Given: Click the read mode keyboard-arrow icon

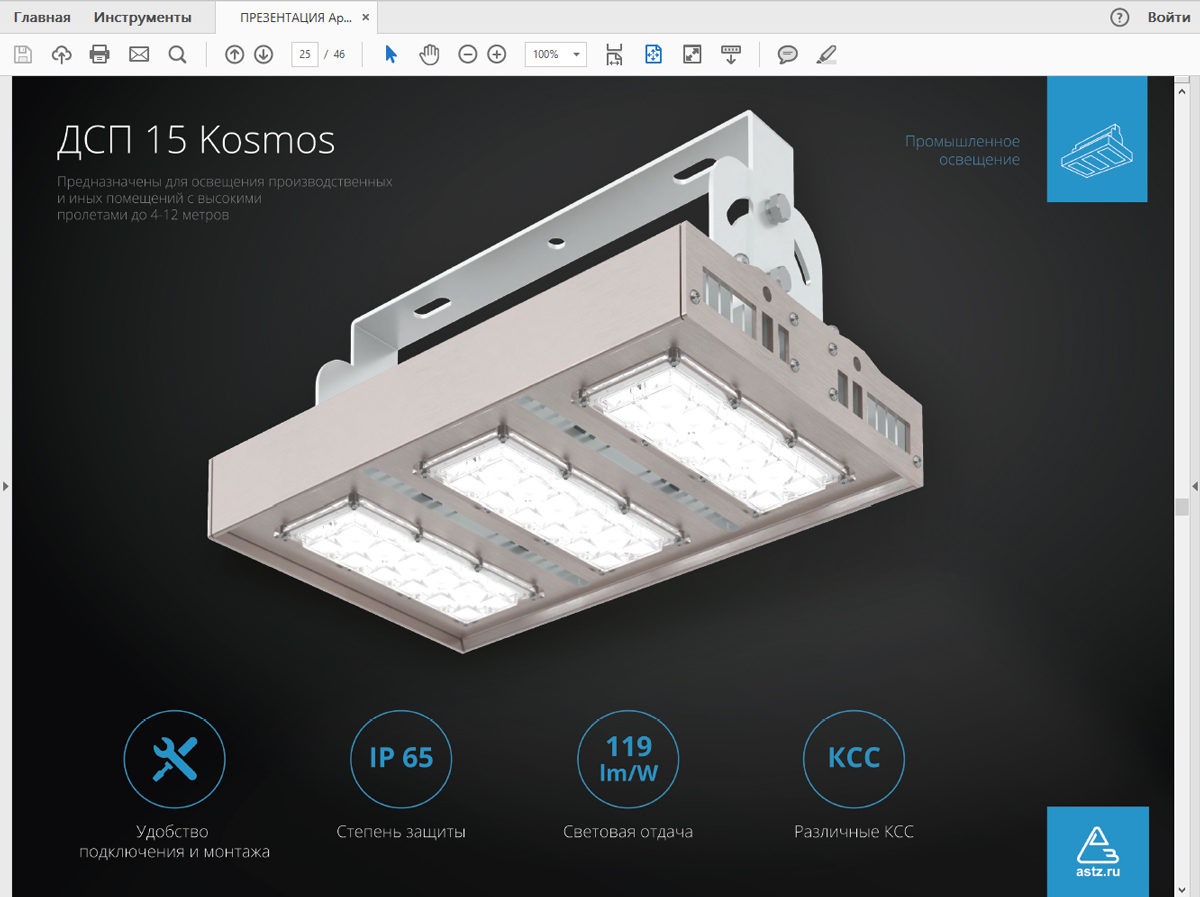Looking at the screenshot, I should click(731, 55).
